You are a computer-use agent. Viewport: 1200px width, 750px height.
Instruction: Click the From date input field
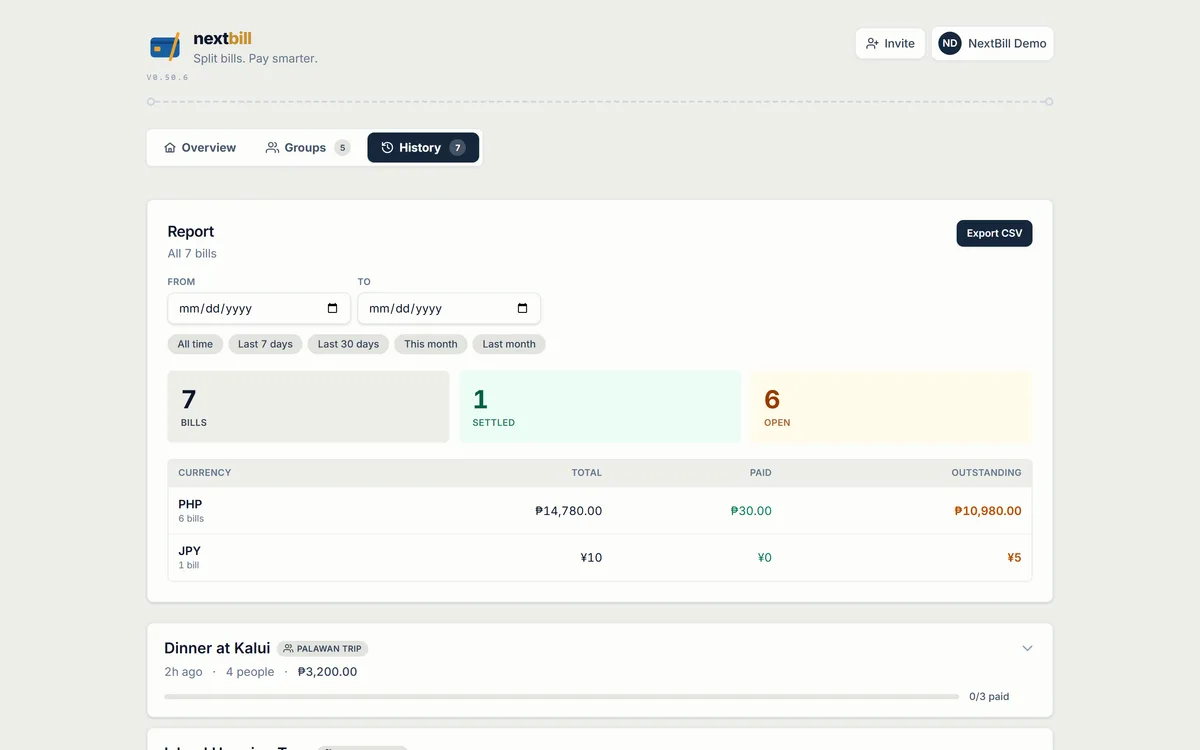pos(259,309)
